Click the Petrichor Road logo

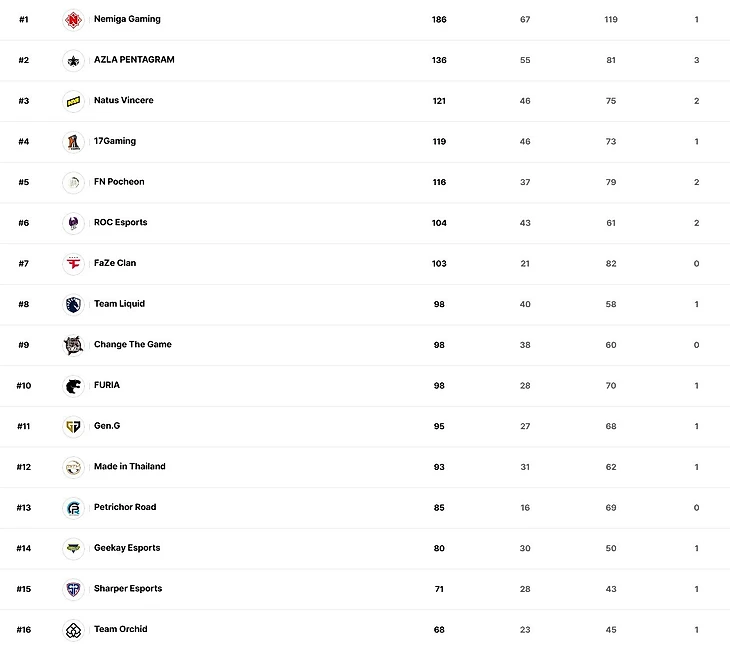point(73,508)
